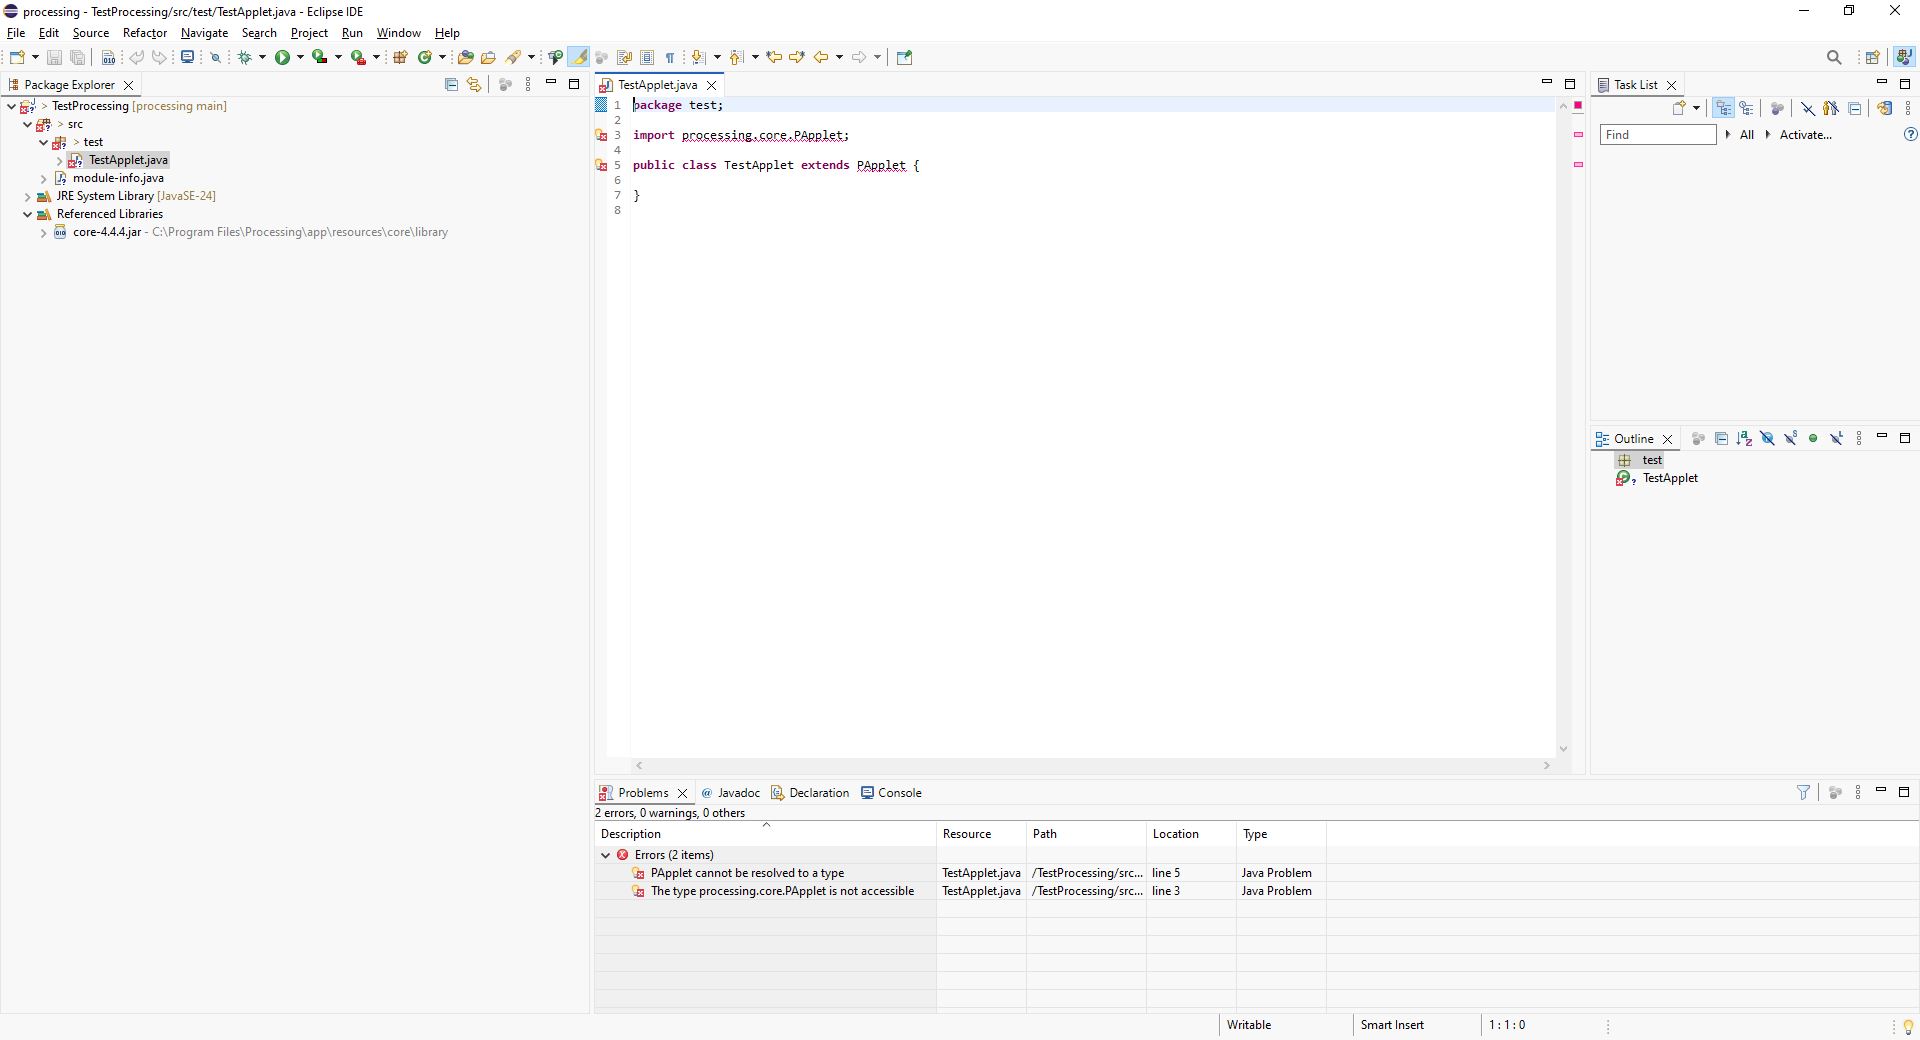Open the Refactor menu
This screenshot has width=1920, height=1040.
point(145,33)
